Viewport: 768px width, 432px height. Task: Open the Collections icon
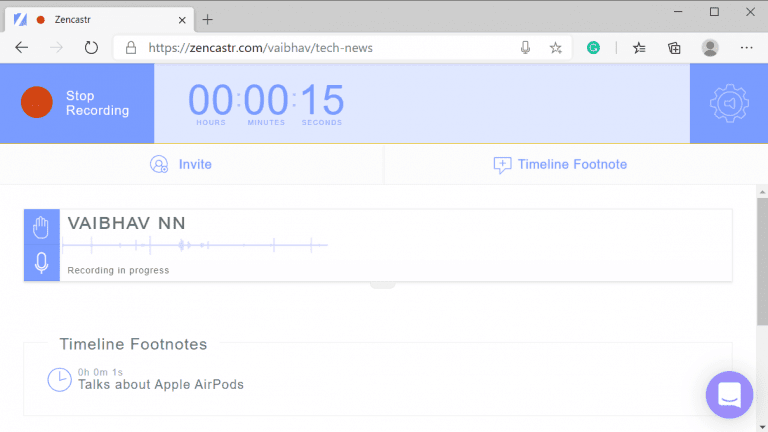[x=674, y=48]
